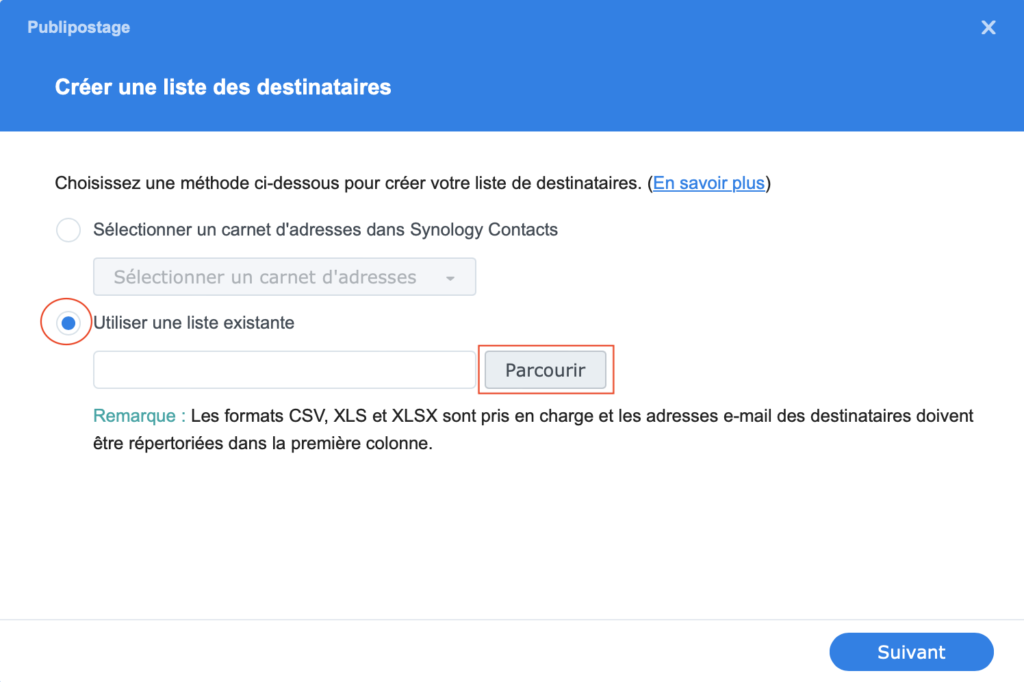1024x682 pixels.
Task: Click the 'première colonne' line of the remark
Action: click(x=263, y=444)
